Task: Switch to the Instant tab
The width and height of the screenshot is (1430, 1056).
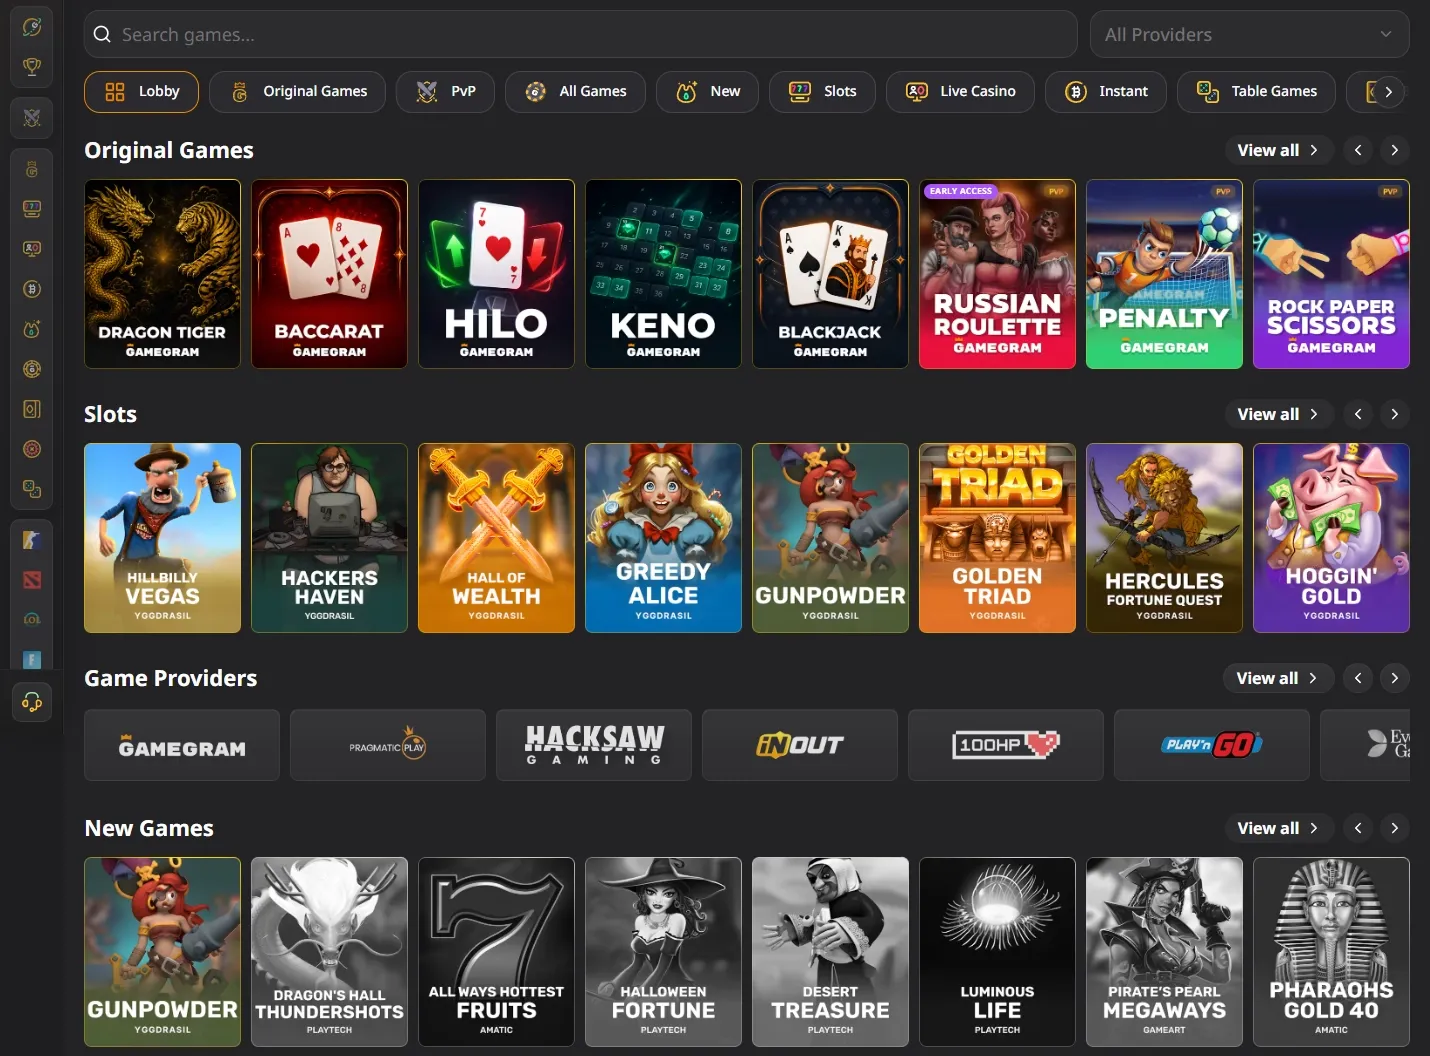Action: pos(1105,92)
